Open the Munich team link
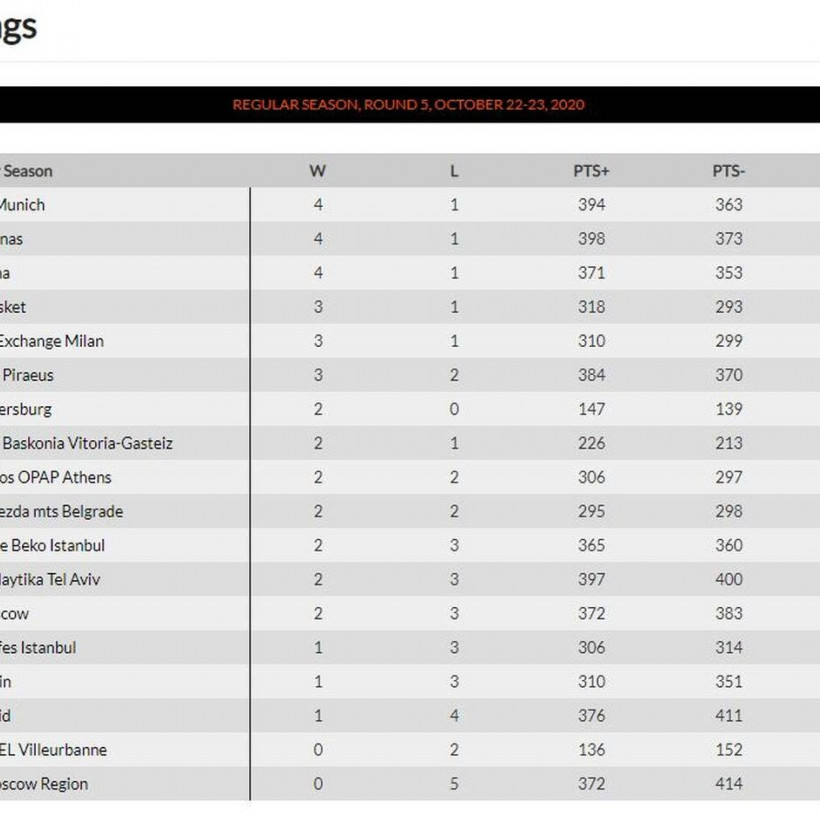The image size is (820, 820). tap(22, 205)
